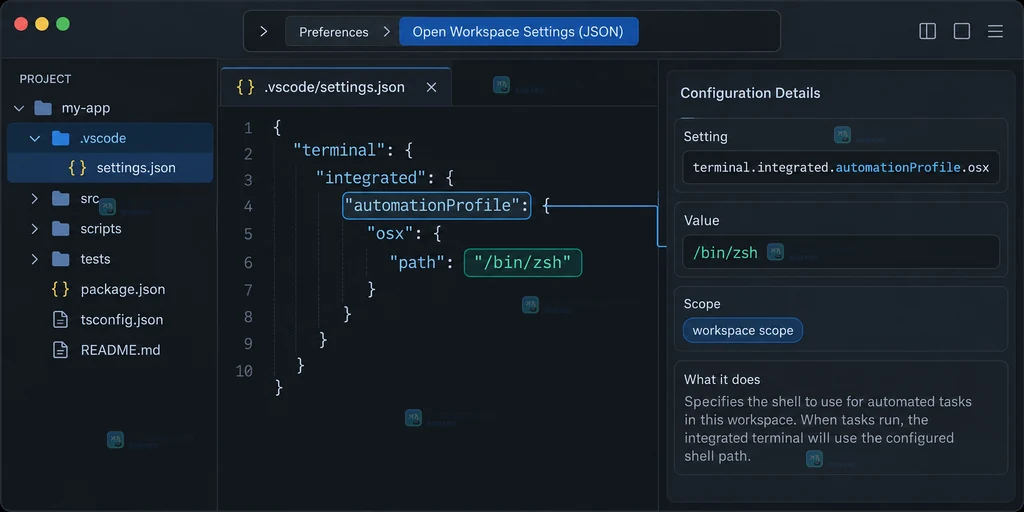1024x512 pixels.
Task: Select the scripts folder label
Action: tap(101, 229)
